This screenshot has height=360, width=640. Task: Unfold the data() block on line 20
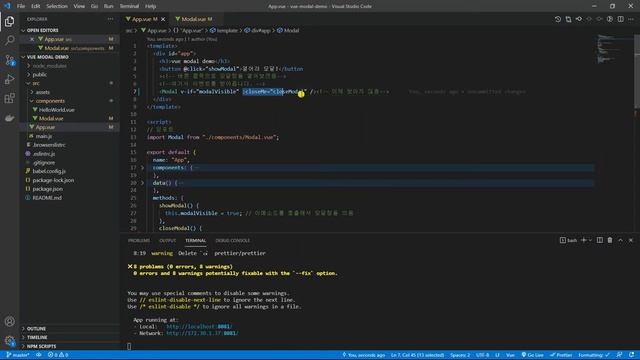coord(142,183)
